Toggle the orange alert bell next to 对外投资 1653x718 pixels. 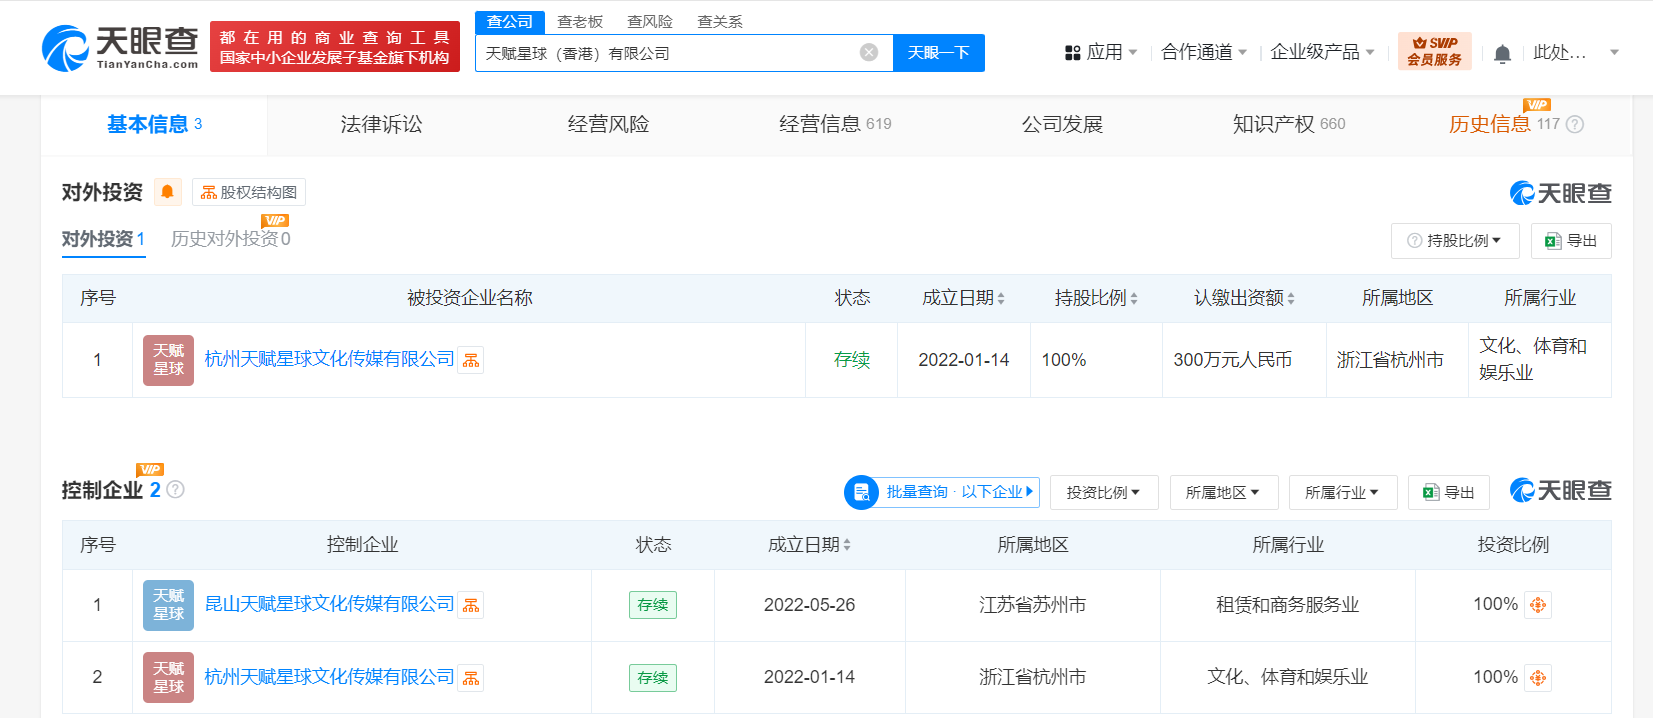(167, 192)
